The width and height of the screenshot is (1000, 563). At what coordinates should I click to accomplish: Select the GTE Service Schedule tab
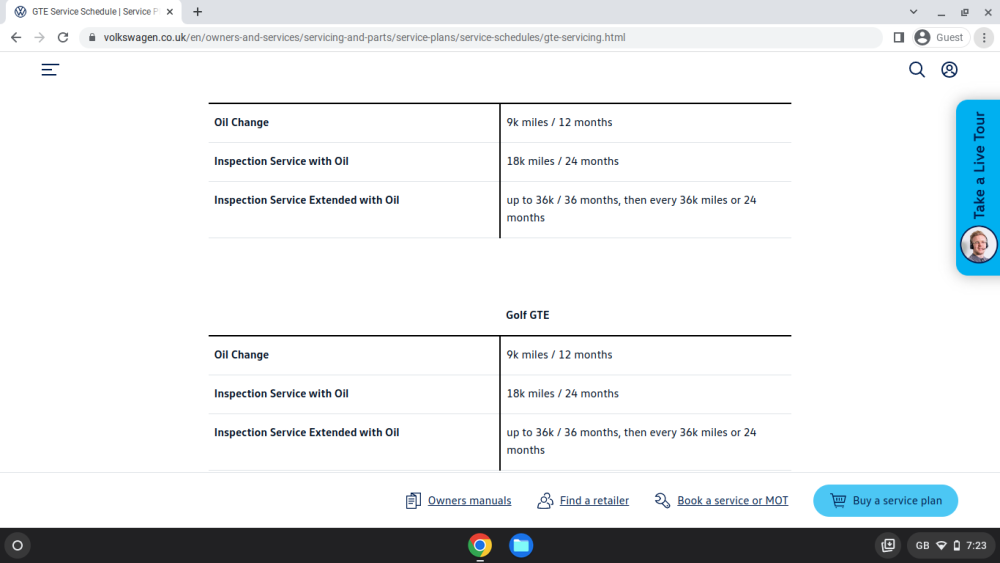point(94,11)
